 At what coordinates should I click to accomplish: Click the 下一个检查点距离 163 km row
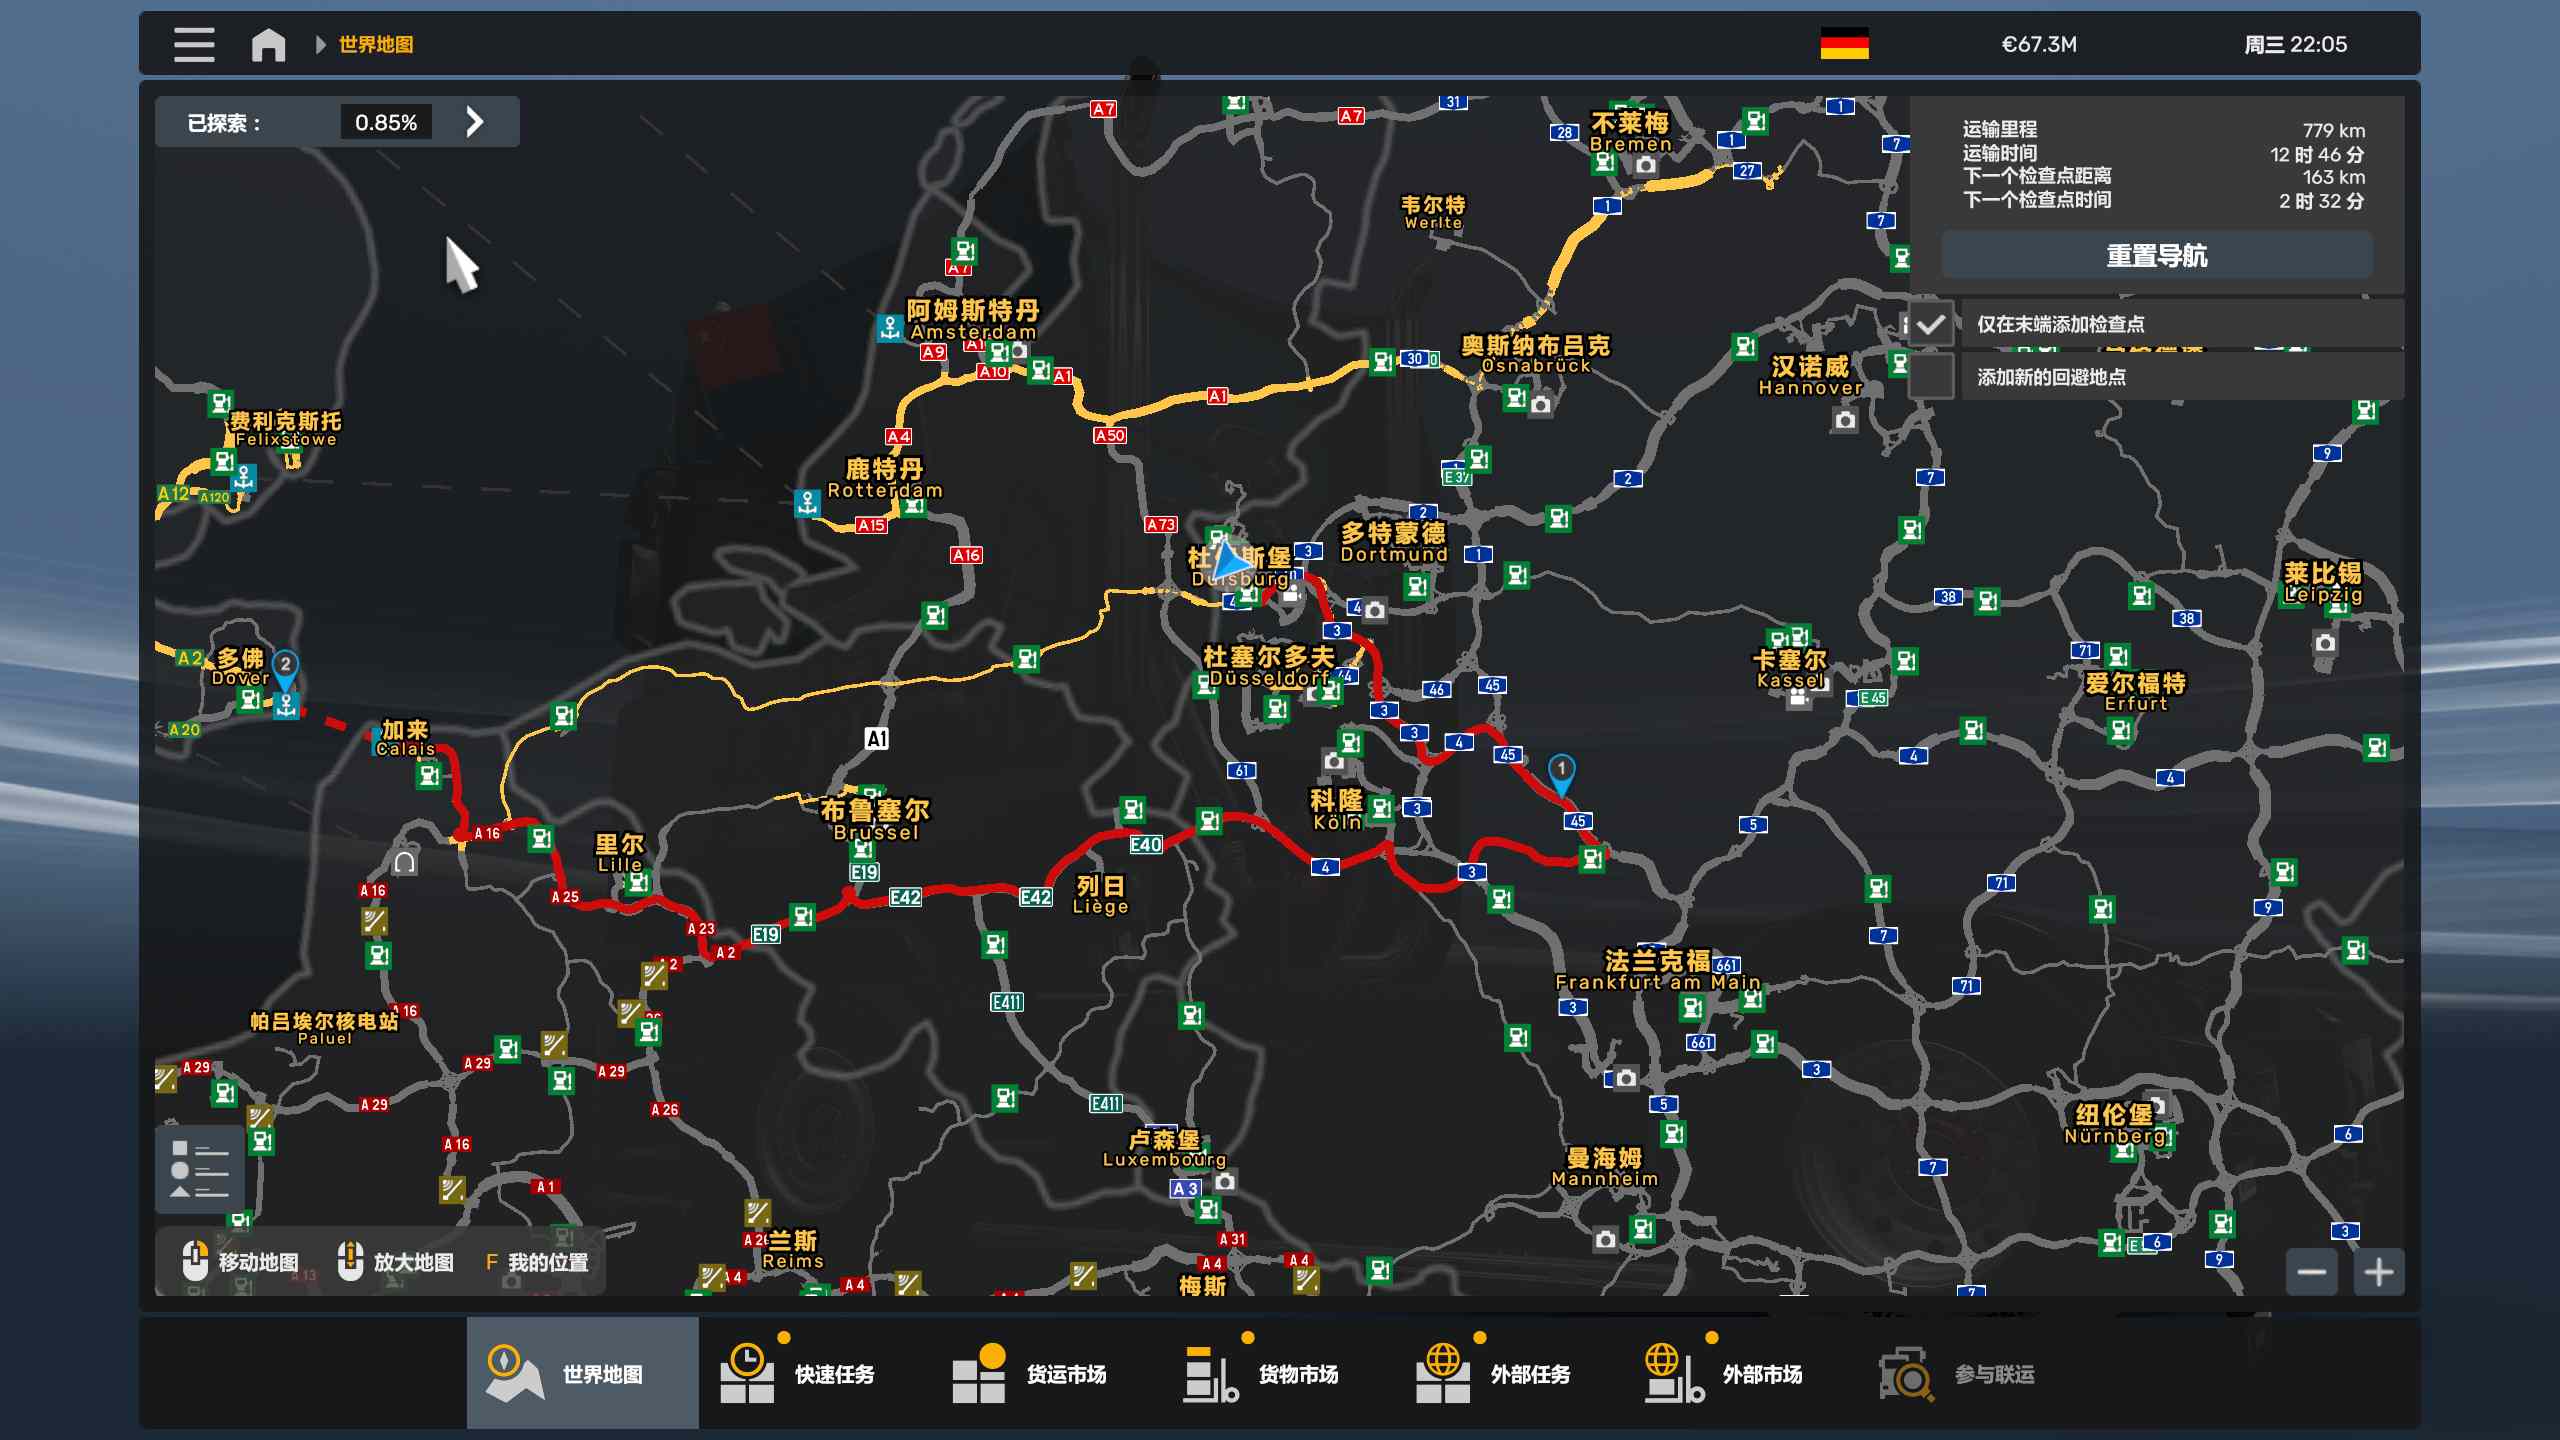[x=2163, y=177]
